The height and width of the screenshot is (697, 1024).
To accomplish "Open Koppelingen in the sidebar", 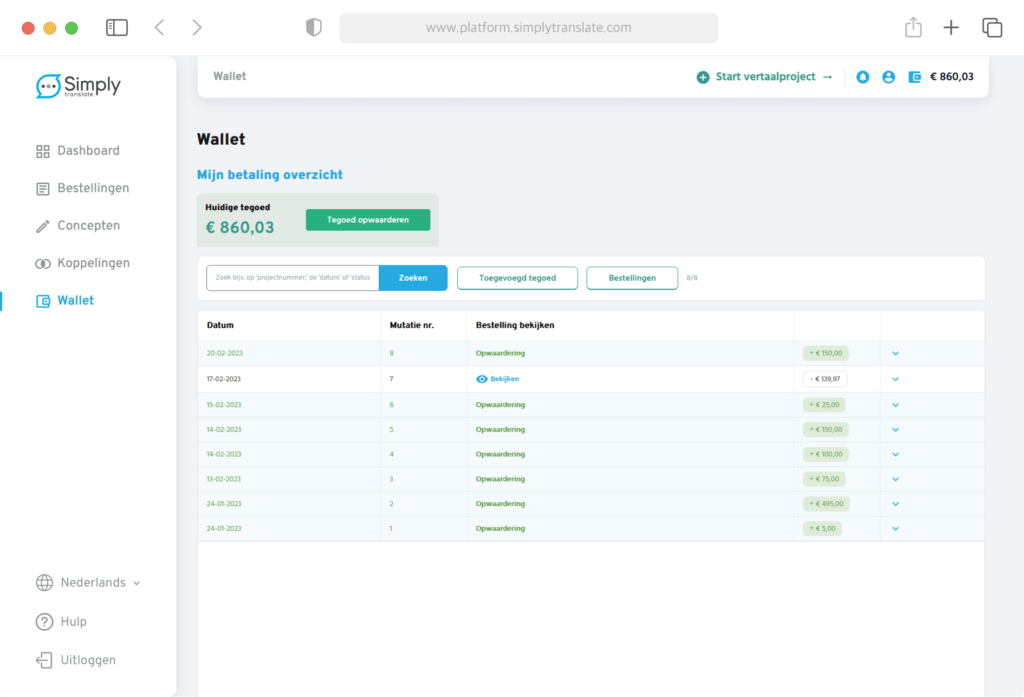I will click(93, 263).
